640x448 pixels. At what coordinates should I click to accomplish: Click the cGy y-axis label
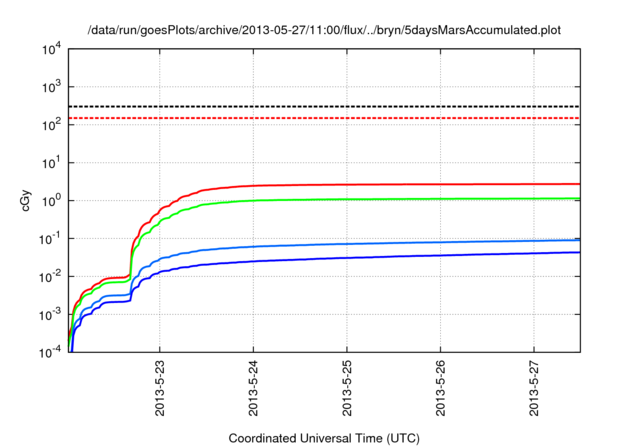click(26, 201)
